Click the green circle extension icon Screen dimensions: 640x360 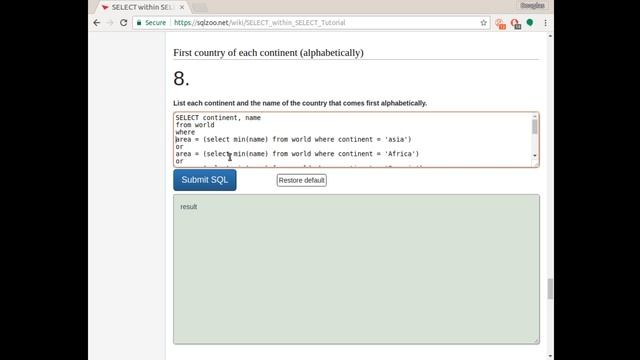(530, 22)
